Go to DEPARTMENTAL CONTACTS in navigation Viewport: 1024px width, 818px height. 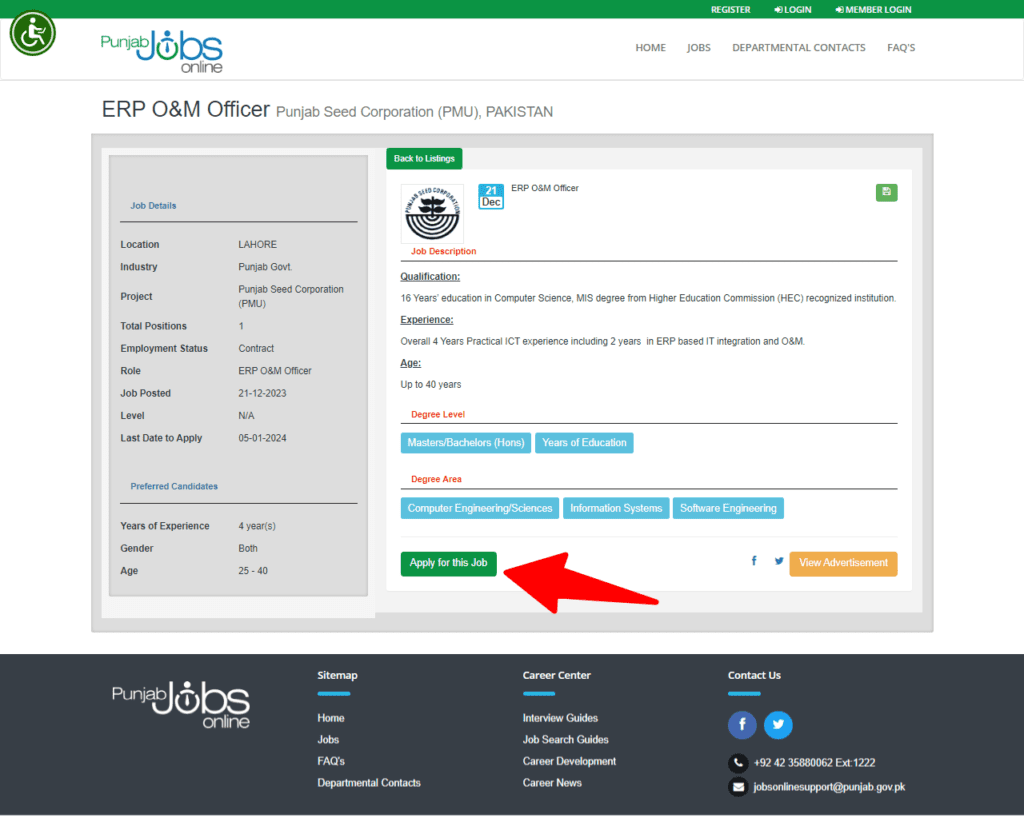(x=798, y=48)
